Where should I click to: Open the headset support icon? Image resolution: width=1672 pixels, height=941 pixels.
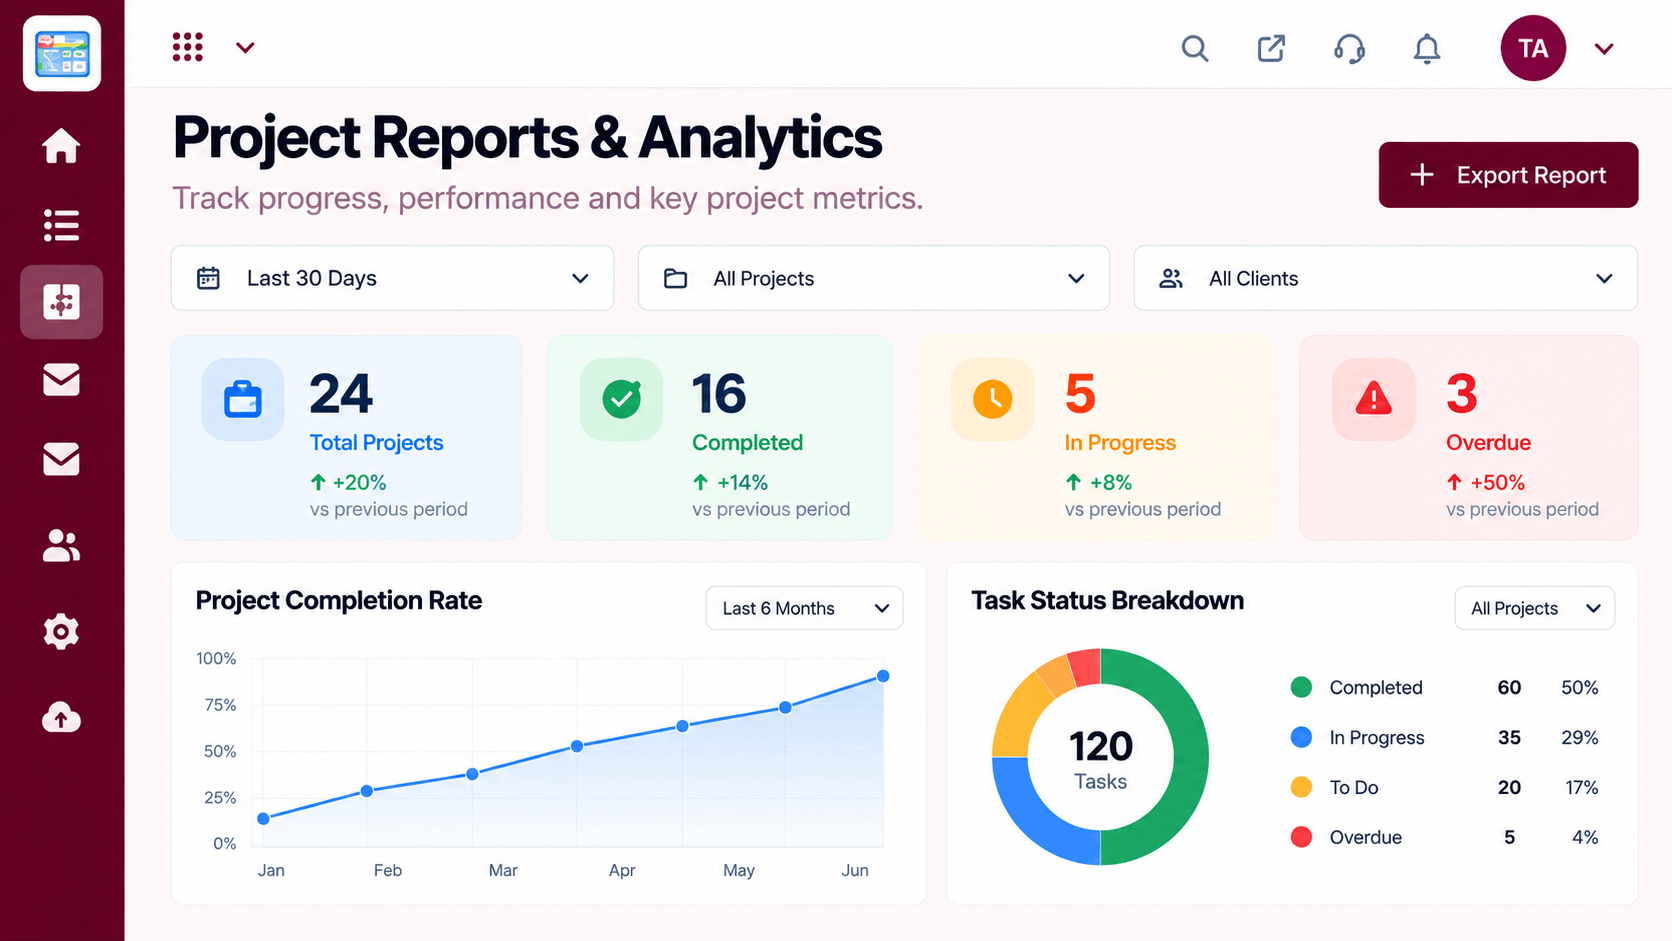click(x=1349, y=48)
